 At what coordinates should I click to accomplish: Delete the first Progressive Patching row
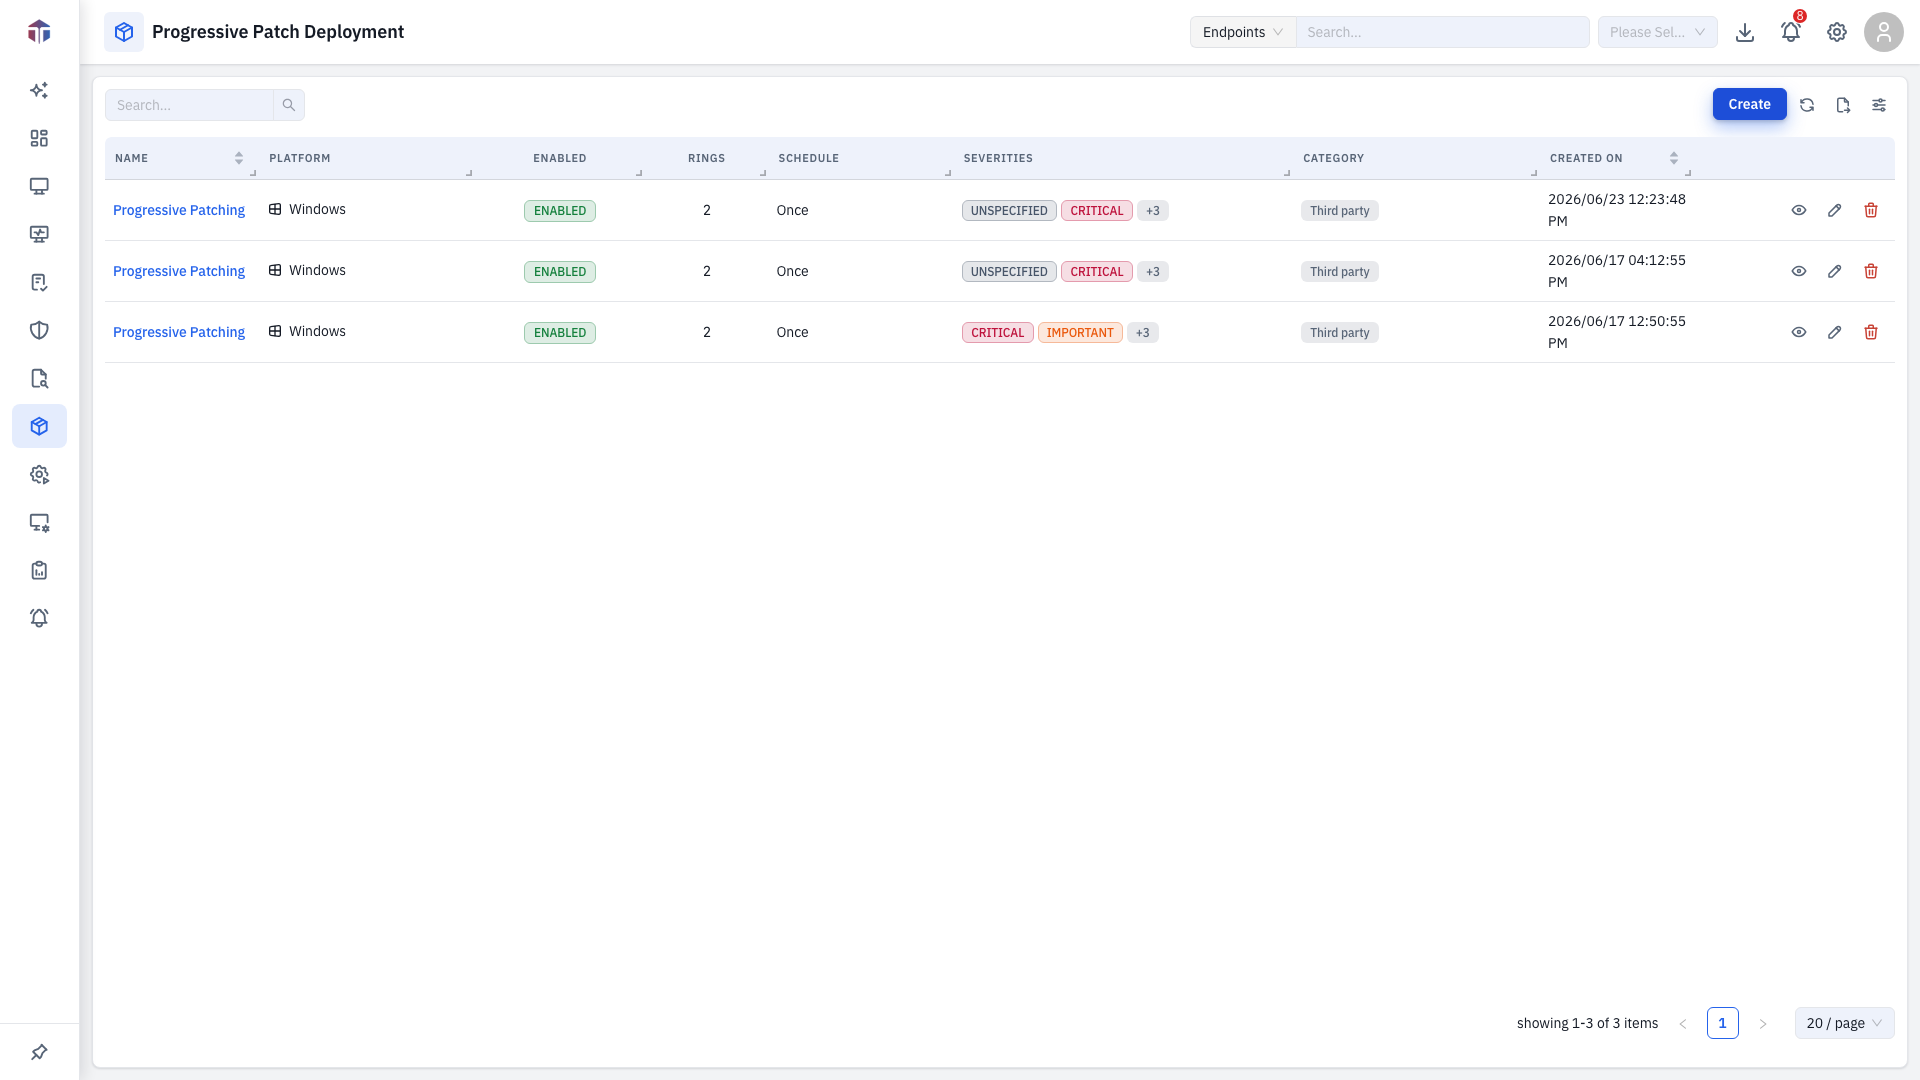tap(1871, 210)
